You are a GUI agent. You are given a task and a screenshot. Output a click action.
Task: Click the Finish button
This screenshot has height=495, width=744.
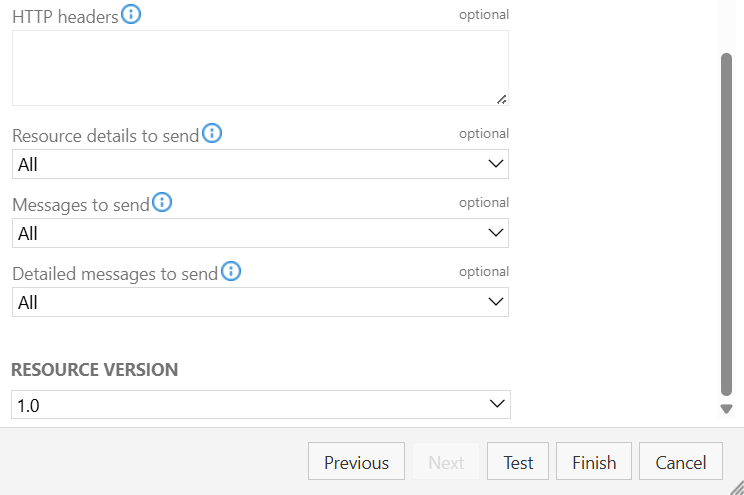coord(594,463)
